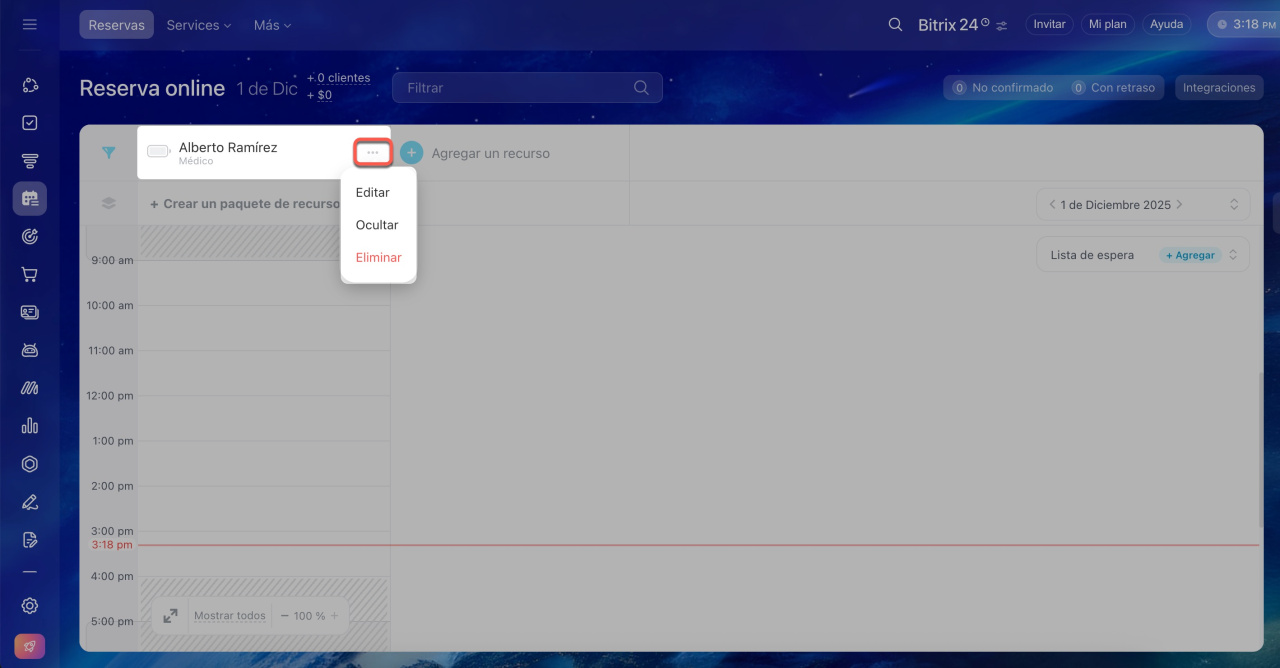Screen dimensions: 1280x668
Task: Click the expand fullscreen arrows icon
Action: [170, 616]
